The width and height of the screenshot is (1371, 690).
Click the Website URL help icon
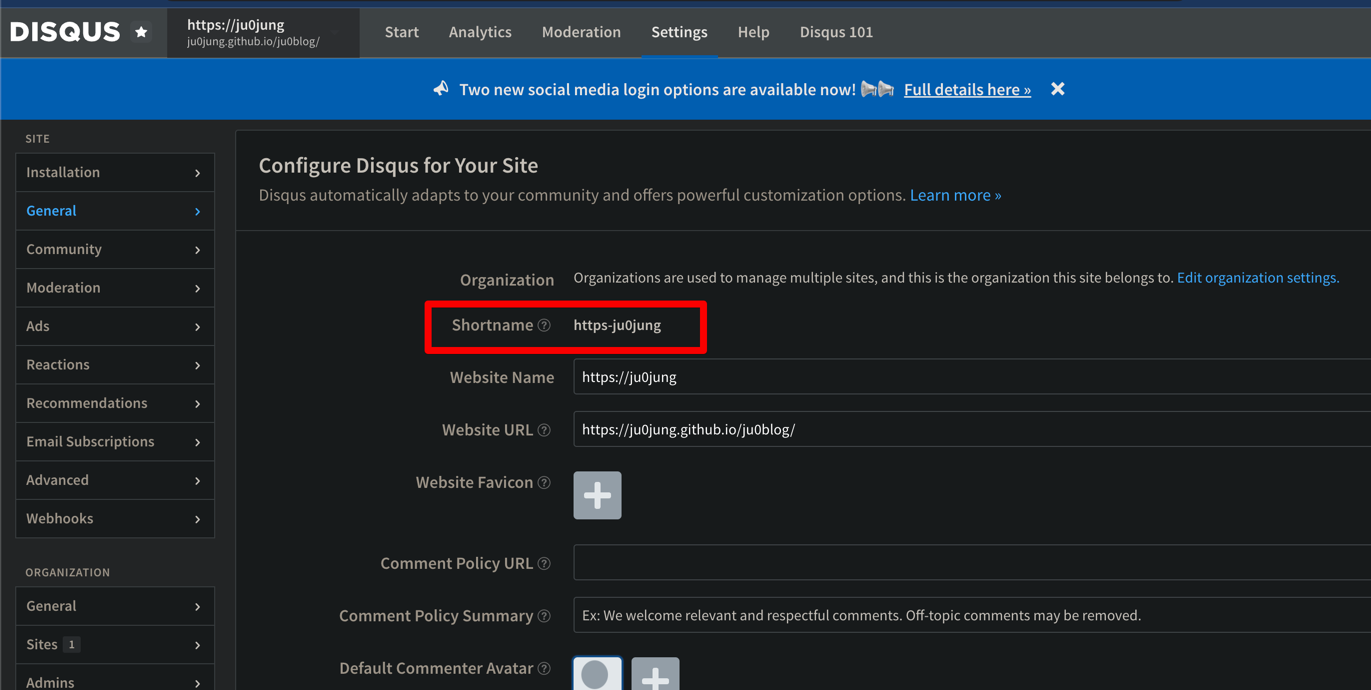pyautogui.click(x=544, y=430)
